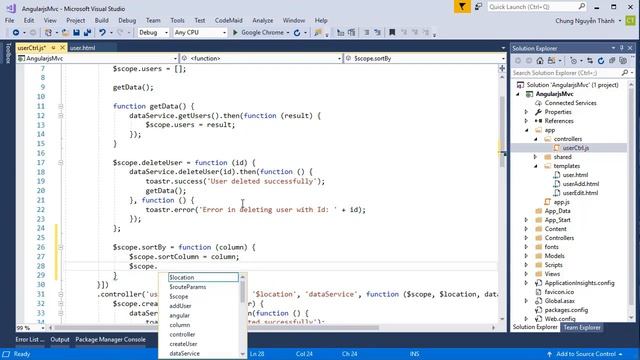This screenshot has height=360, width=640.
Task: Click the notifications filter flag icon
Action: pos(462,7)
